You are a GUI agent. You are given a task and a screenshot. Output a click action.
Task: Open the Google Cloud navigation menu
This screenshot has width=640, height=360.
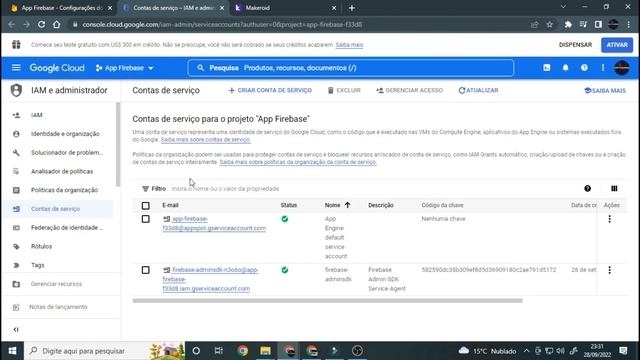click(x=16, y=68)
